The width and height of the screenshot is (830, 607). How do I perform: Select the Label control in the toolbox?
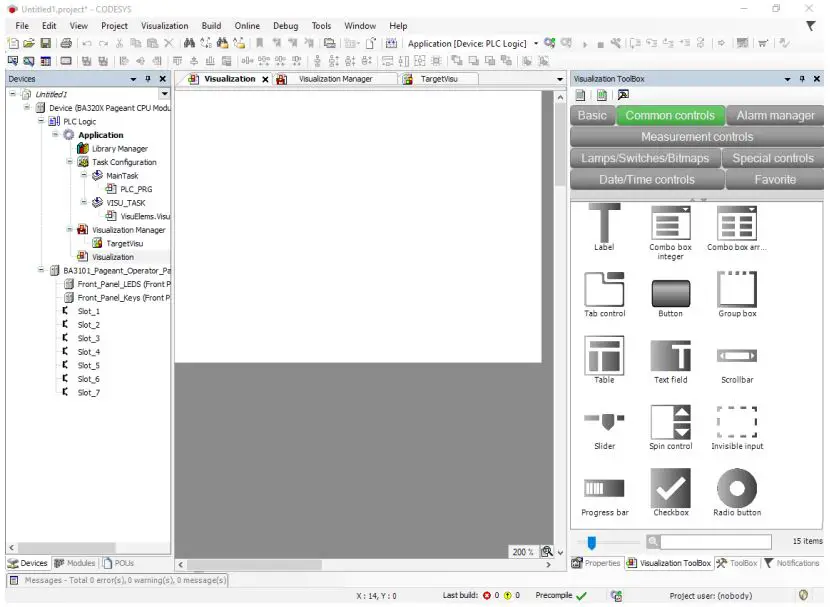[604, 223]
